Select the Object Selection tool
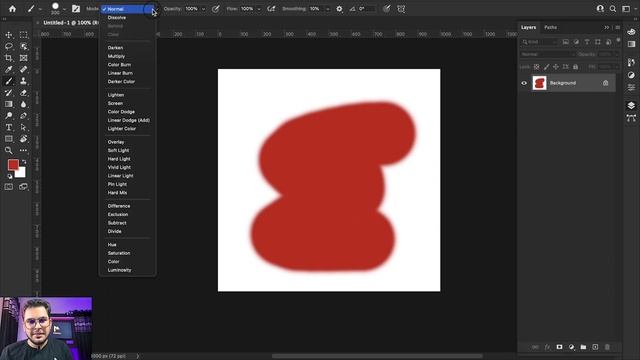The image size is (640, 360). [x=24, y=47]
